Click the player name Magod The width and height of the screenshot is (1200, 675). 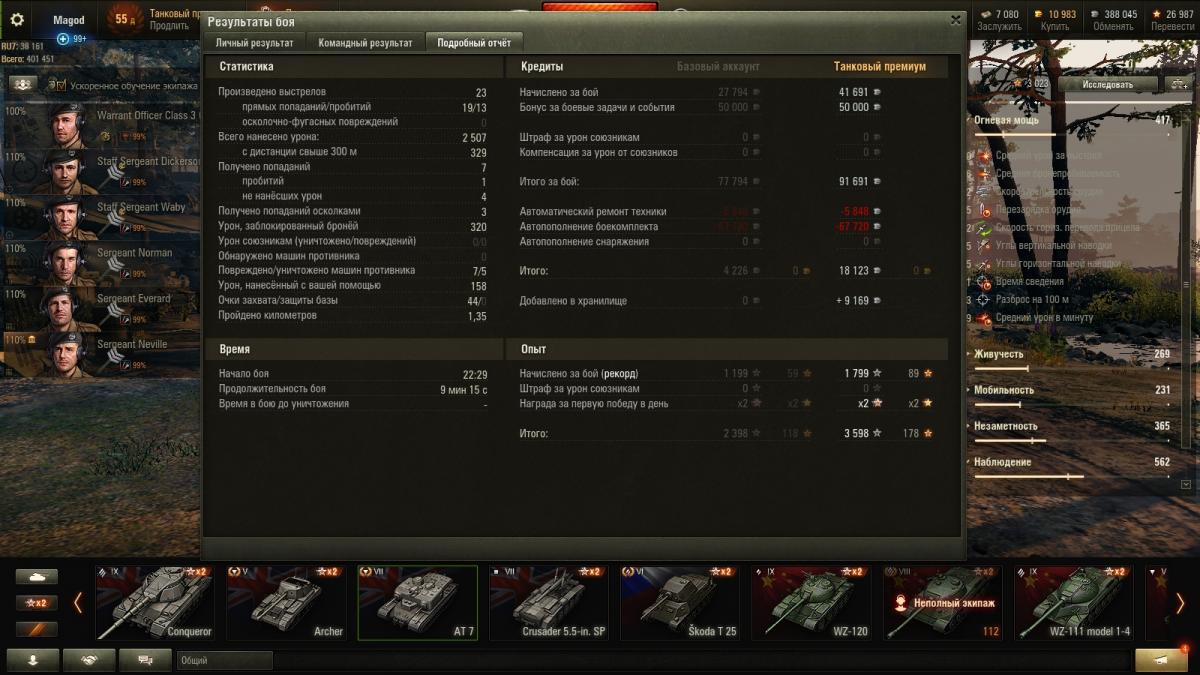(69, 20)
